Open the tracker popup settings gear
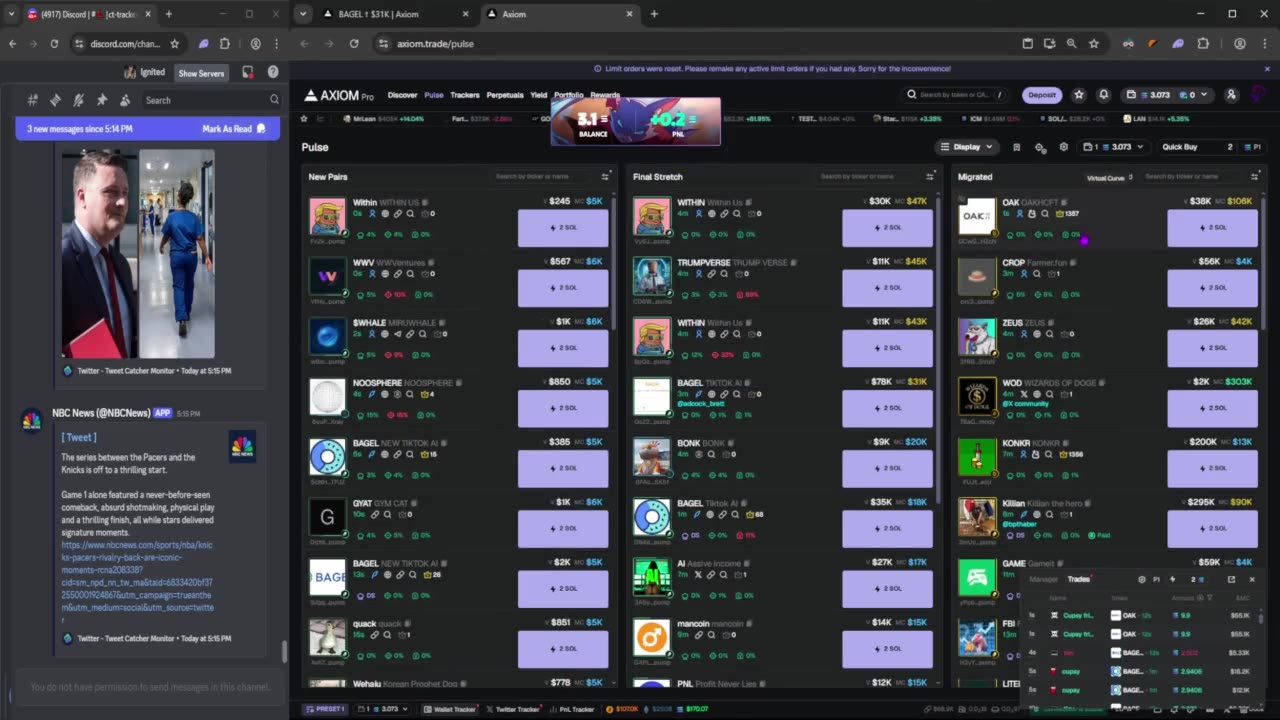This screenshot has width=1280, height=720. [1142, 579]
